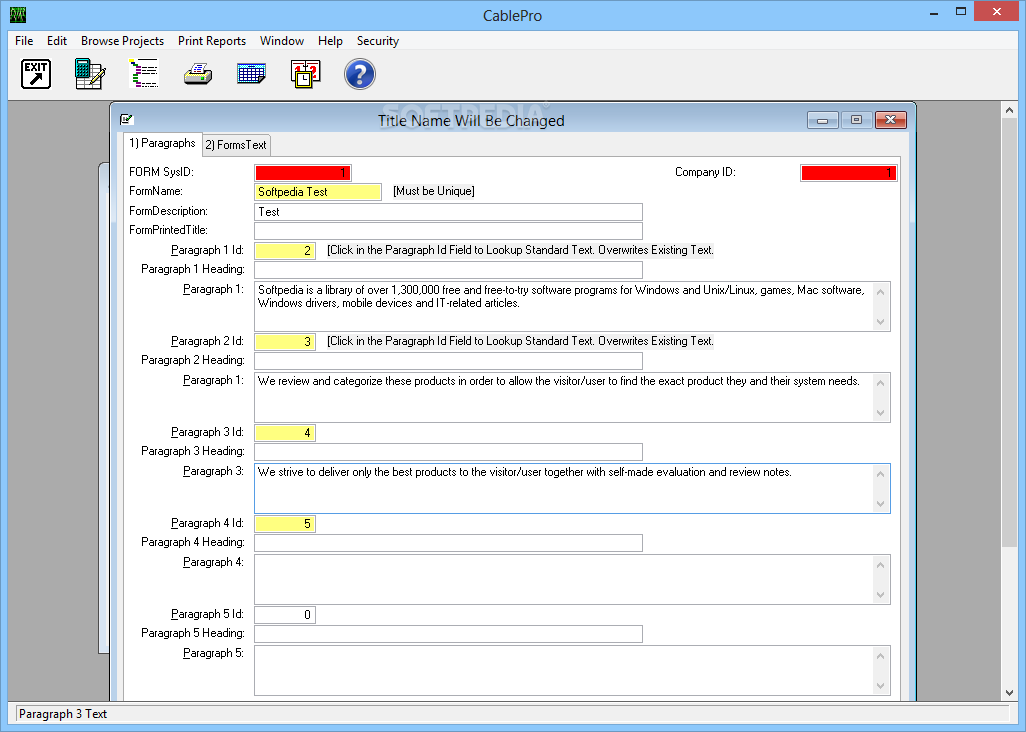
Task: Open the table grid toolbar icon
Action: click(251, 74)
